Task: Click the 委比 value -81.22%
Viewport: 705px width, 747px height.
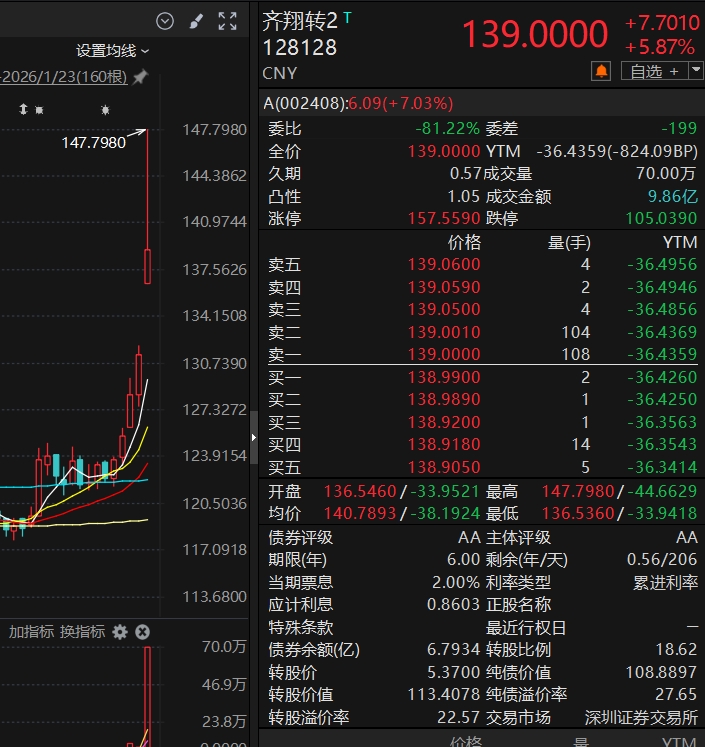Action: (x=447, y=128)
